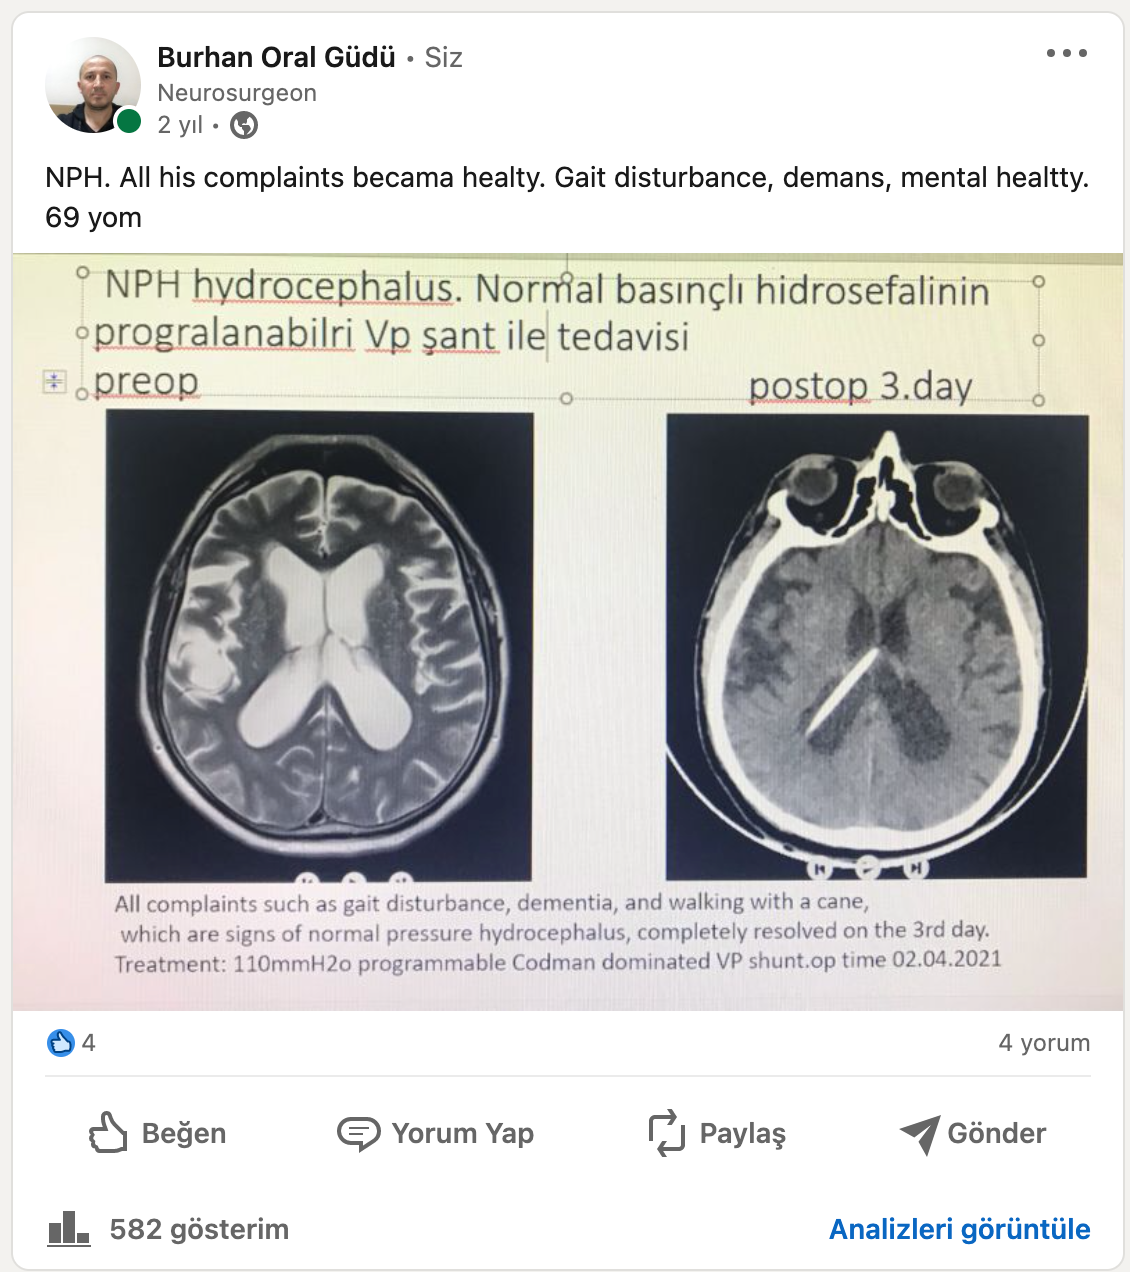Click the paper plane send icon
The width and height of the screenshot is (1130, 1272).
pyautogui.click(x=919, y=1134)
